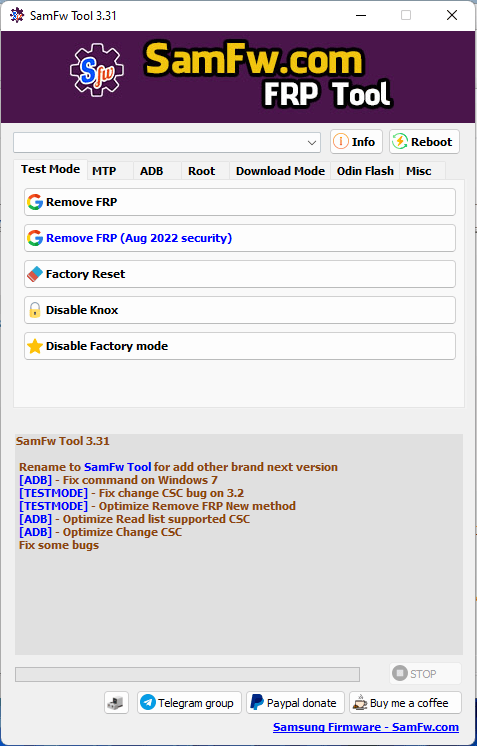Click the SamFw app icon in title bar

pos(17,15)
